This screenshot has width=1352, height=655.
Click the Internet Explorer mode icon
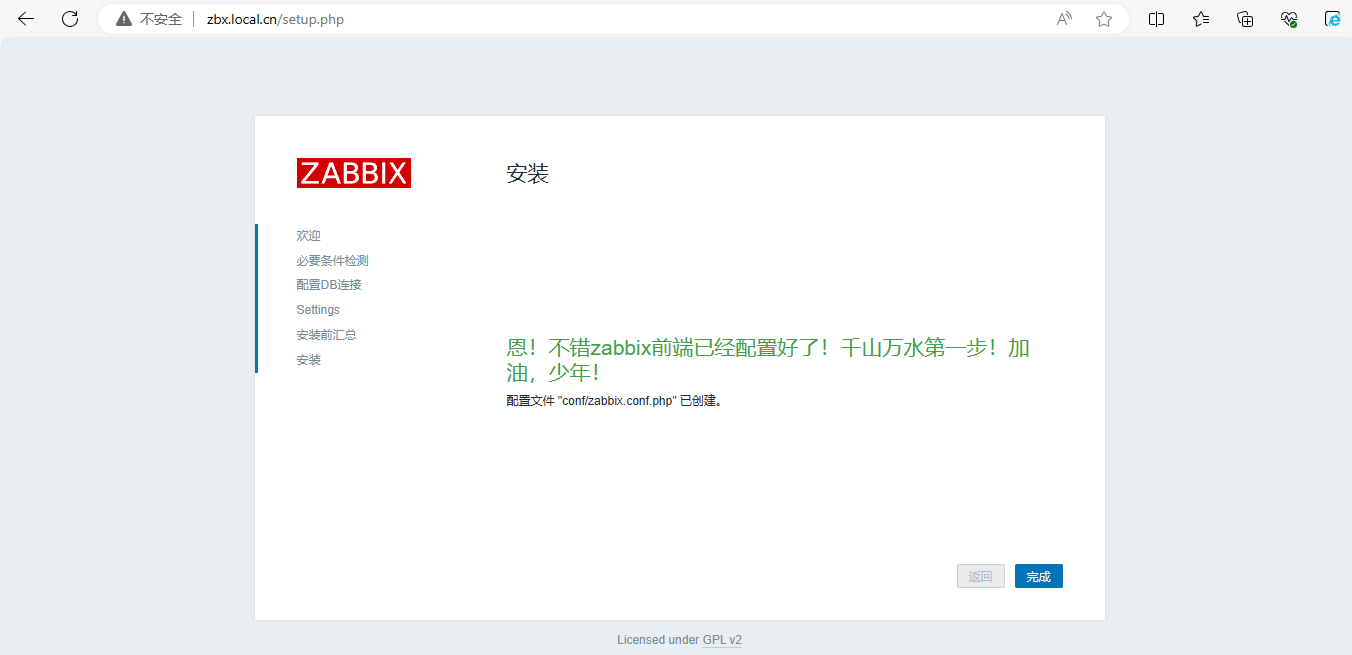1332,19
